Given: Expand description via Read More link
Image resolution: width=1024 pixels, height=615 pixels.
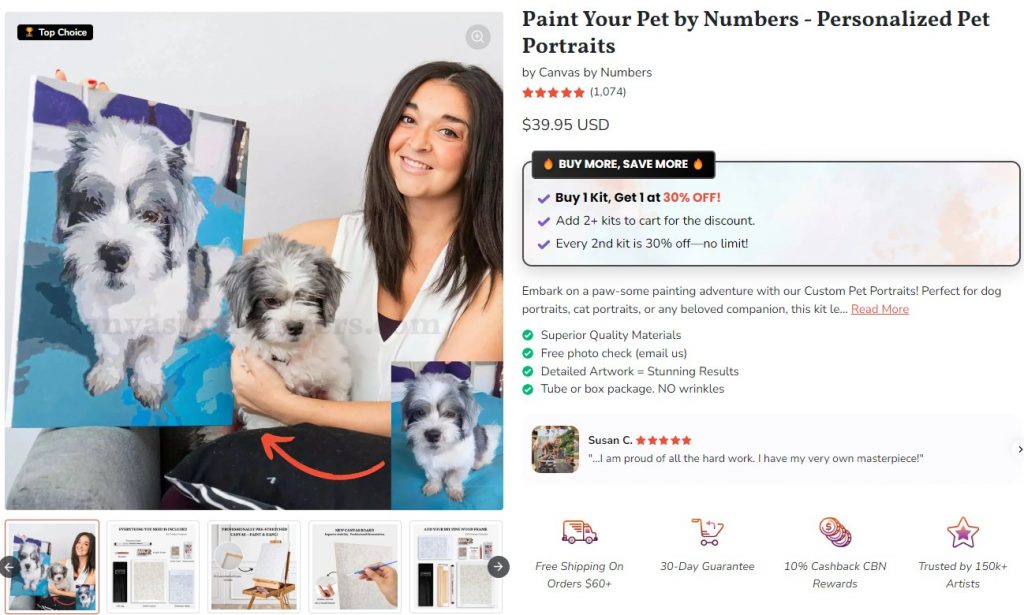Looking at the screenshot, I should click(x=880, y=309).
